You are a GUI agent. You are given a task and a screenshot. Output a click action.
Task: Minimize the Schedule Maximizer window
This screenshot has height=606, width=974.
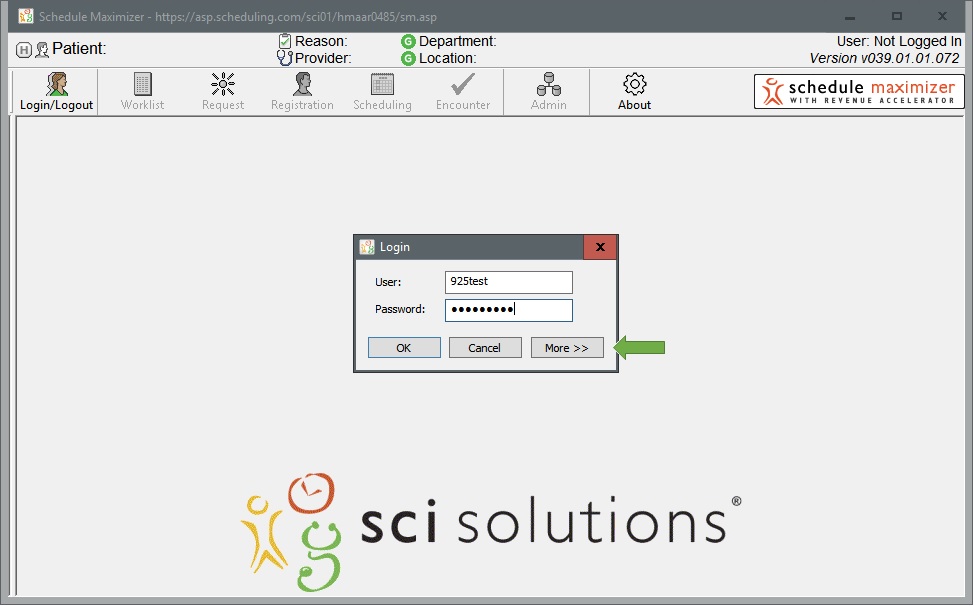(849, 17)
